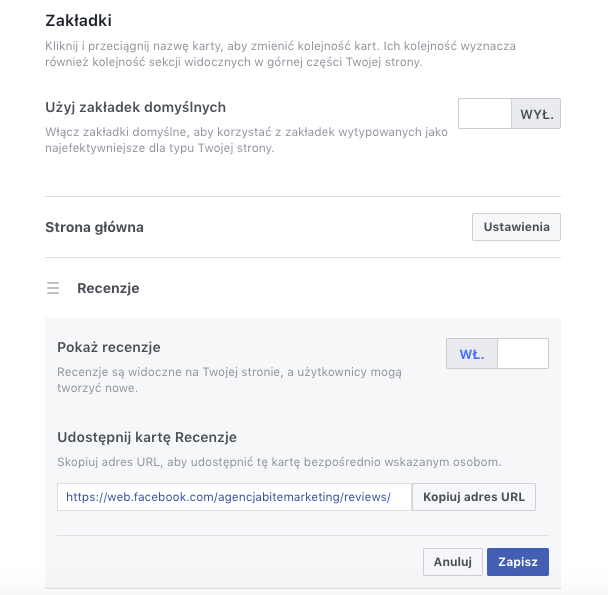Click the "Użyj zakładek domyślnych" label
608x595 pixels.
pyautogui.click(x=135, y=107)
